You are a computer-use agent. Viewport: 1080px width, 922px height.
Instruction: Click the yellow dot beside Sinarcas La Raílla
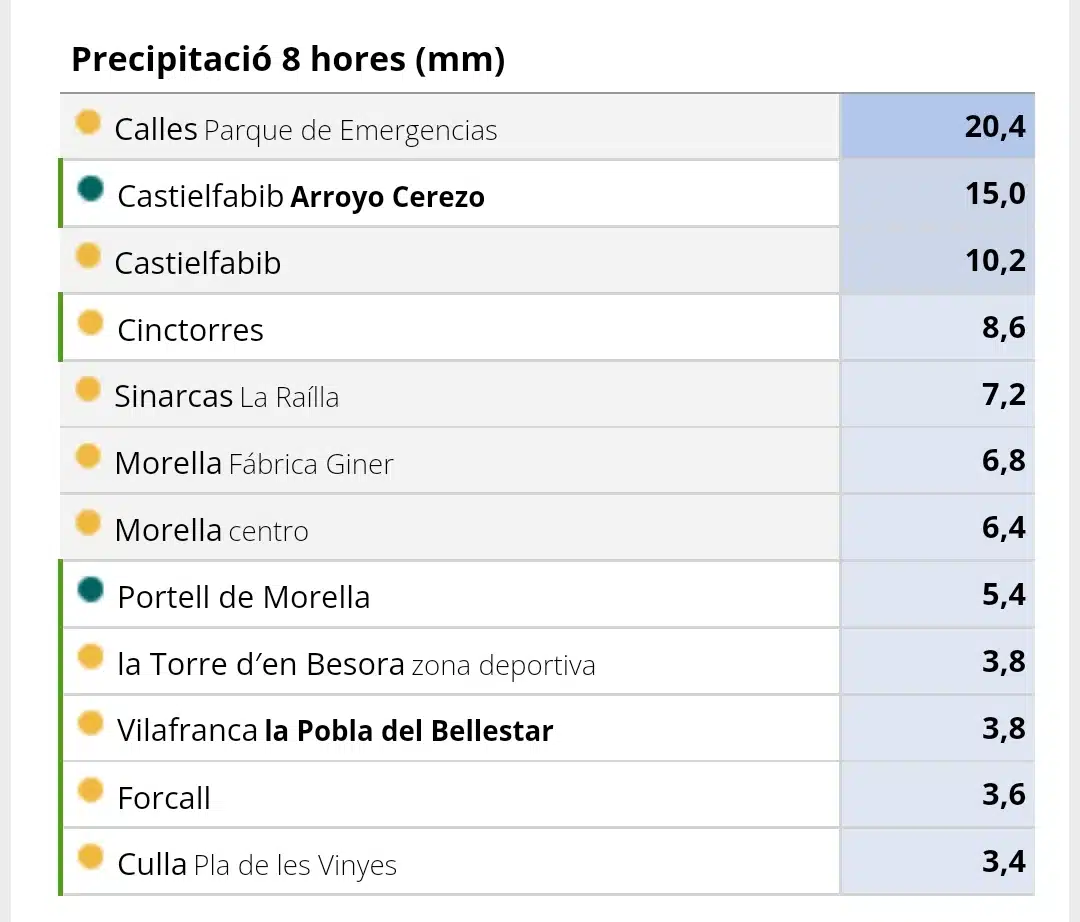click(87, 389)
